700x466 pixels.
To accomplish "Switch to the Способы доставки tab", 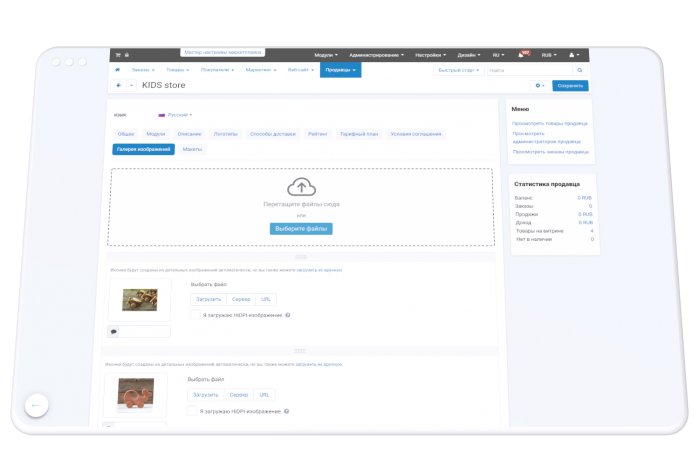I will click(273, 134).
